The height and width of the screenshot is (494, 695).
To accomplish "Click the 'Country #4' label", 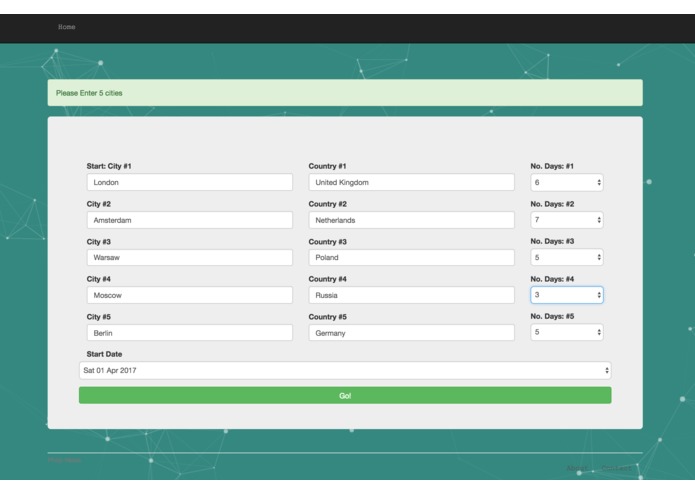I will pyautogui.click(x=328, y=279).
